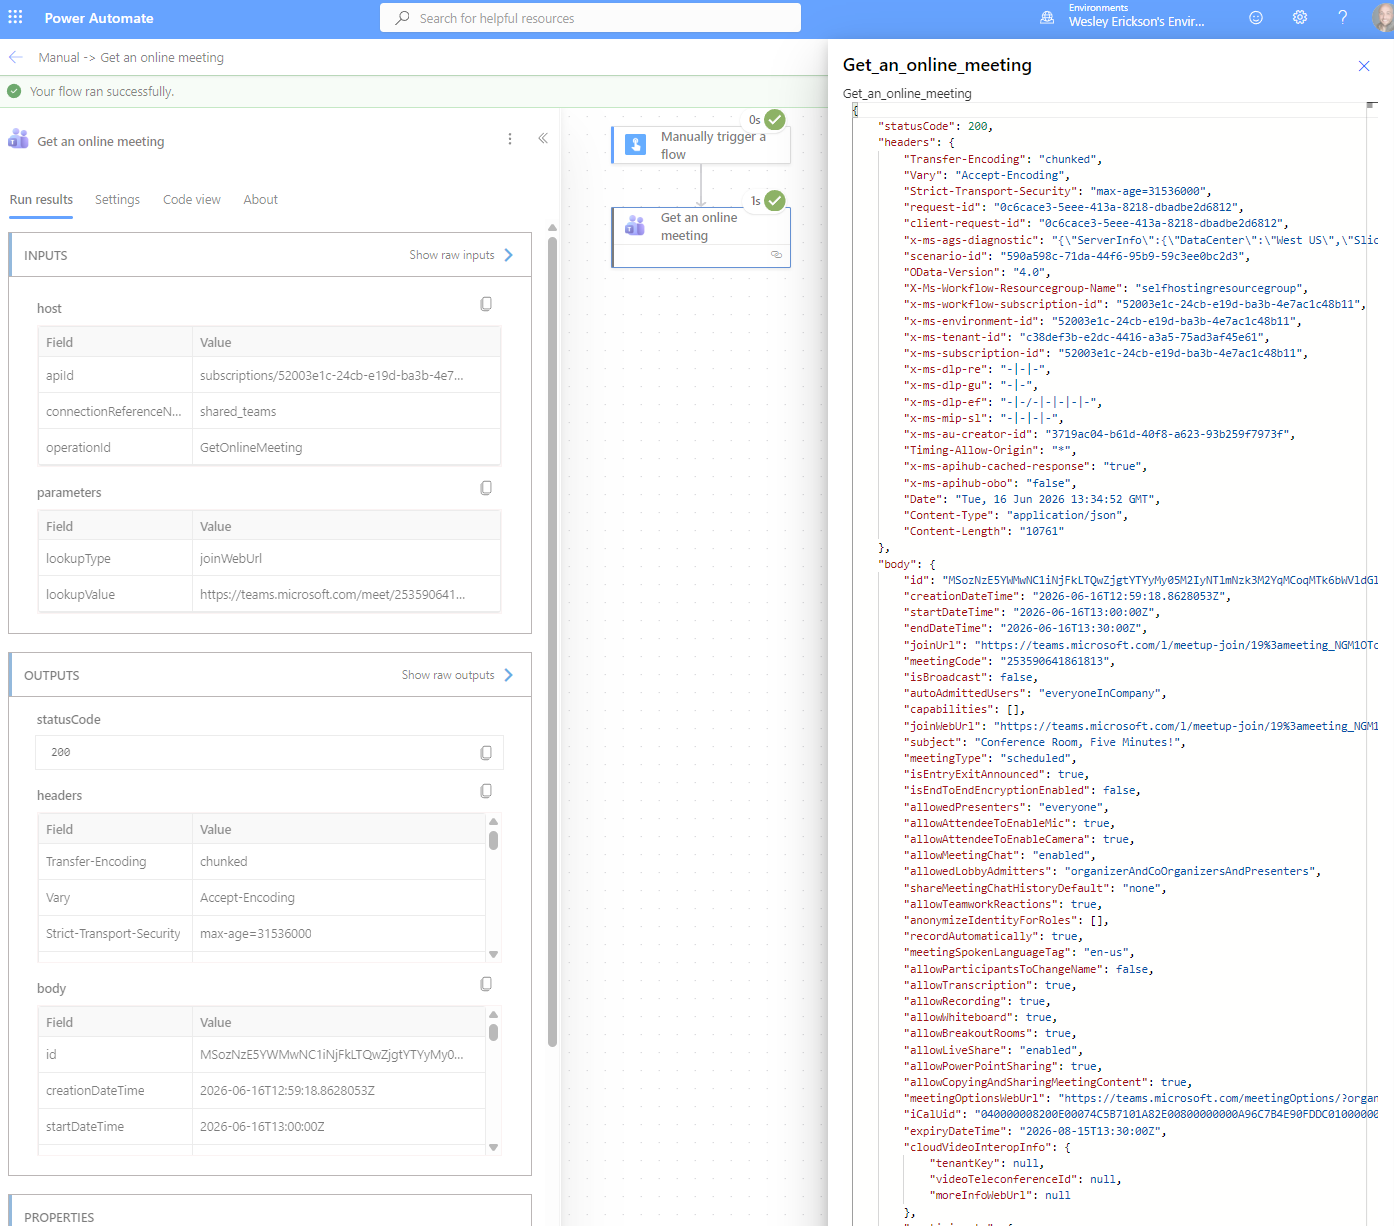Screen dimensions: 1394x1226
Task: Copy the parameters inputs to clipboard
Action: coord(486,488)
